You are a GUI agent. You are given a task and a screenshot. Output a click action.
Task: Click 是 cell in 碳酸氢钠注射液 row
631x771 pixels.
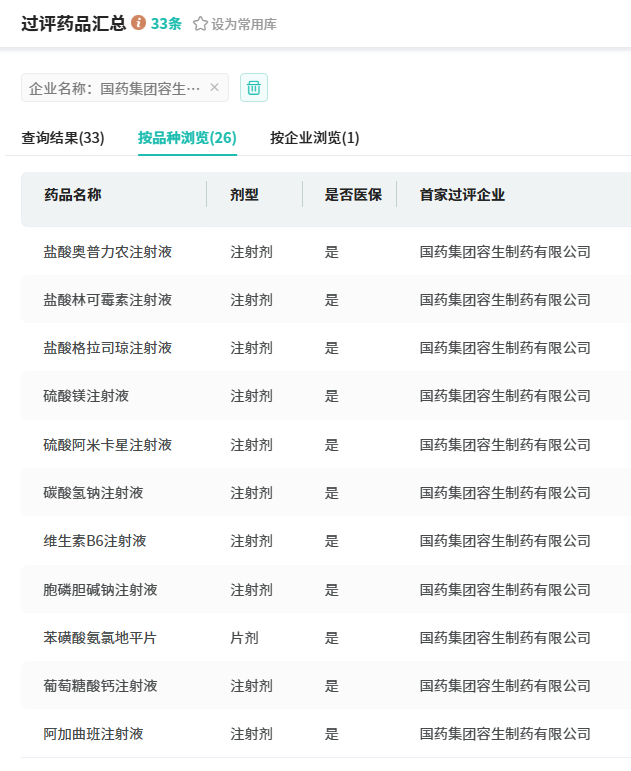click(331, 493)
